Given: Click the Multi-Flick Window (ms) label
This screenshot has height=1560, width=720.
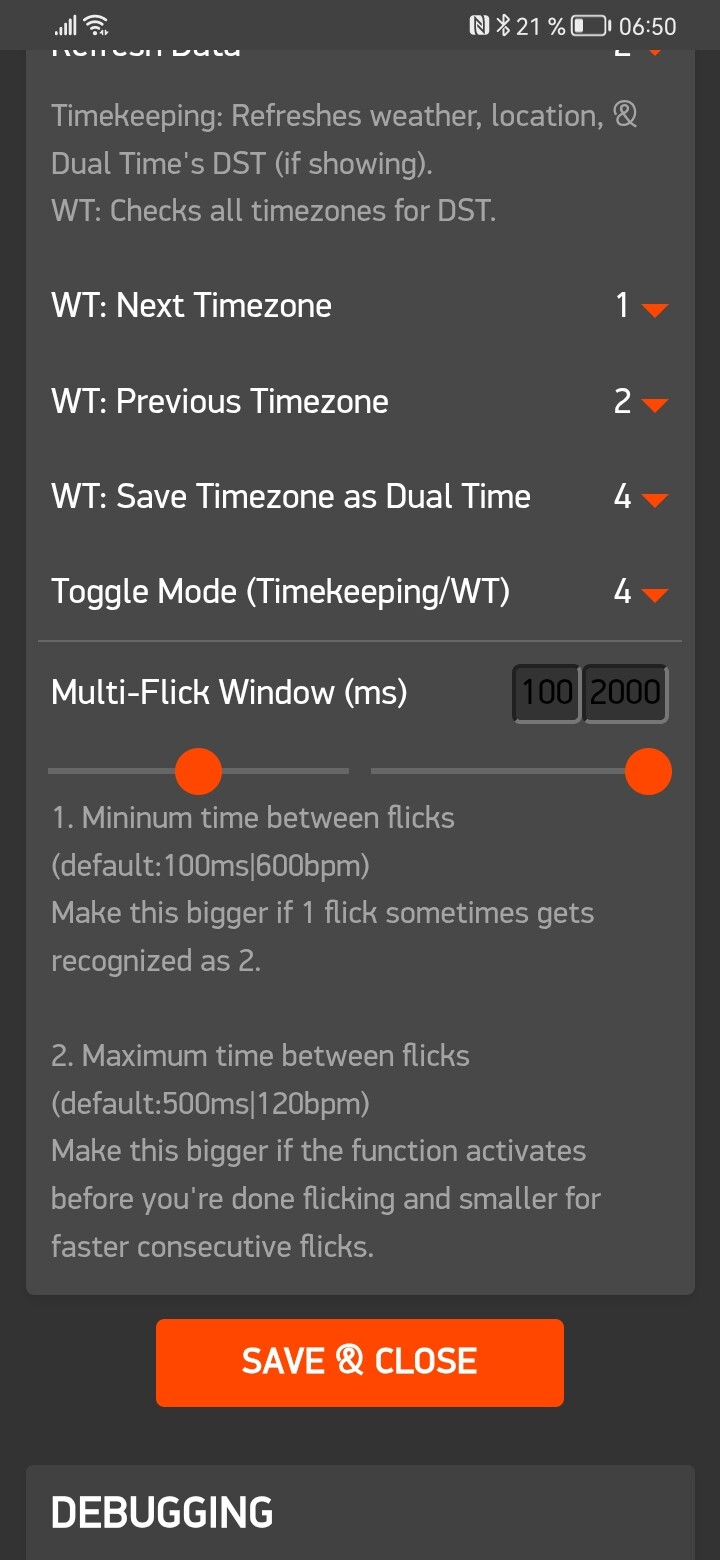Looking at the screenshot, I should coord(229,692).
